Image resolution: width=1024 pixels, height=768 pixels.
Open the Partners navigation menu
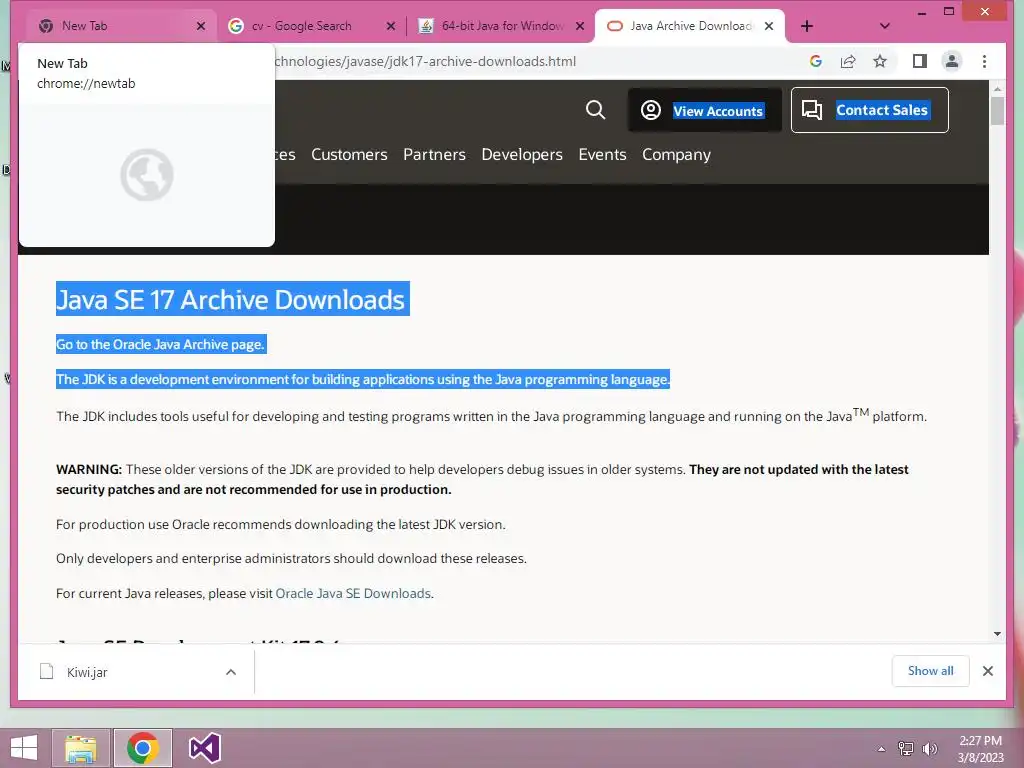[x=434, y=155]
